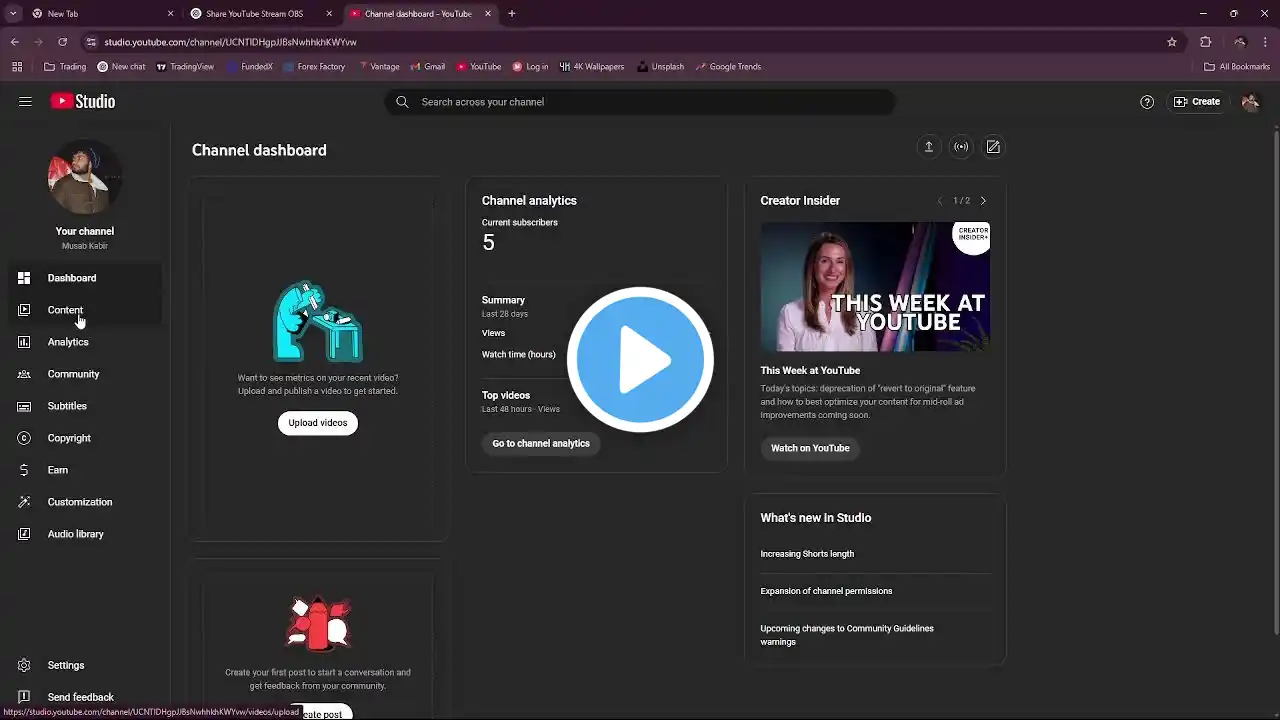Open the Vantage bookmark
The width and height of the screenshot is (1280, 720).
point(378,67)
